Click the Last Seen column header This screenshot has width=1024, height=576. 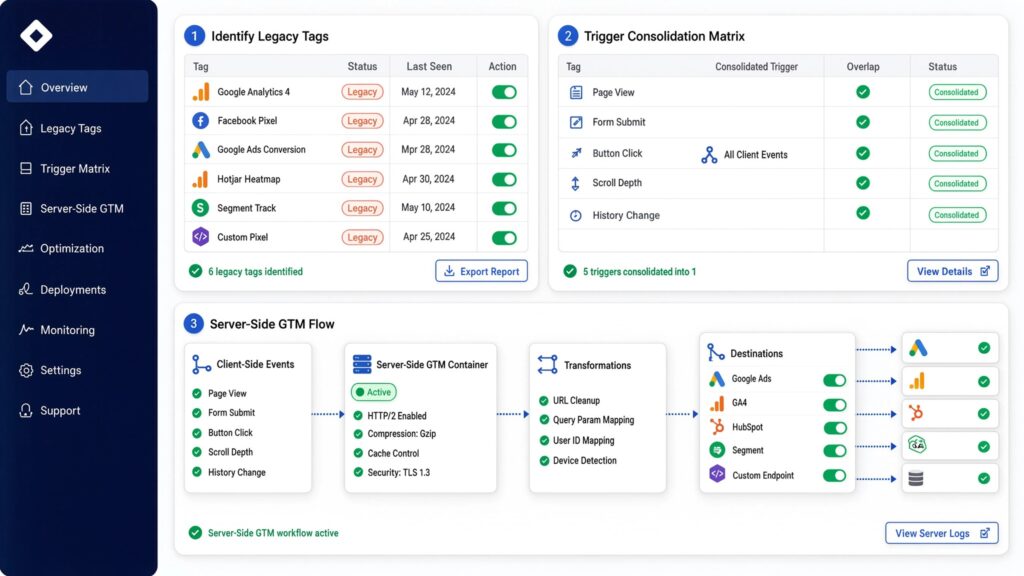pos(429,66)
